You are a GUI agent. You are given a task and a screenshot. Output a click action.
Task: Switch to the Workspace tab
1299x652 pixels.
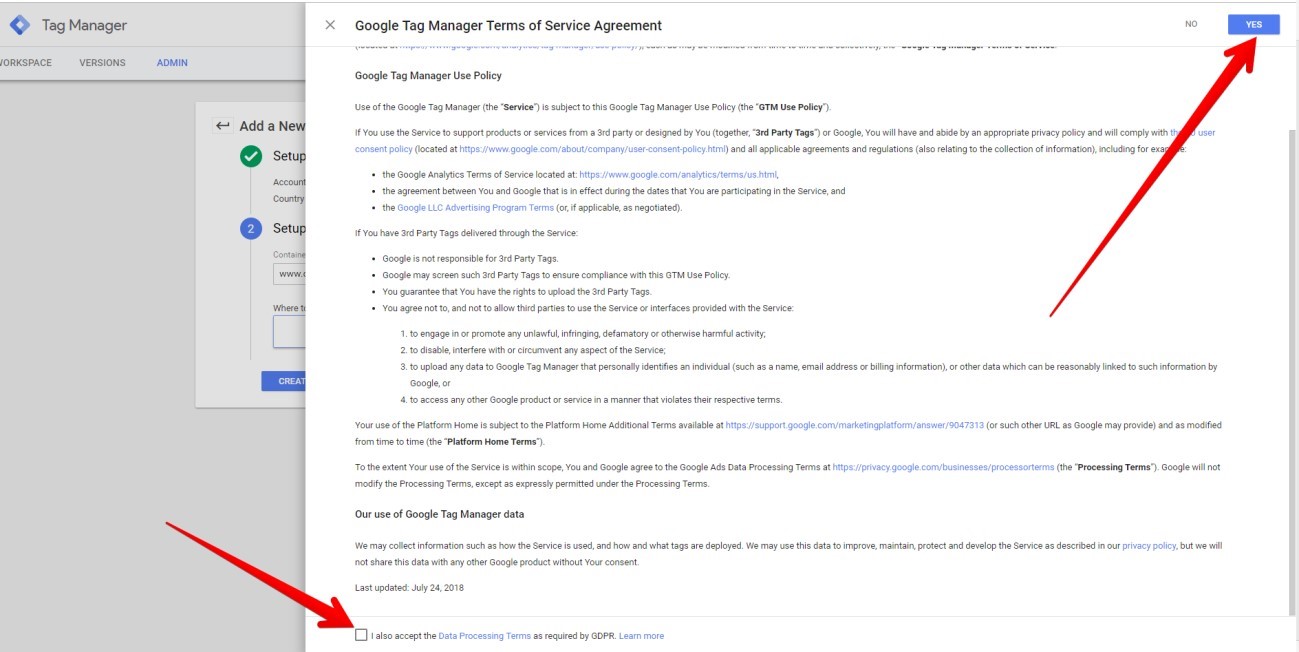(26, 63)
